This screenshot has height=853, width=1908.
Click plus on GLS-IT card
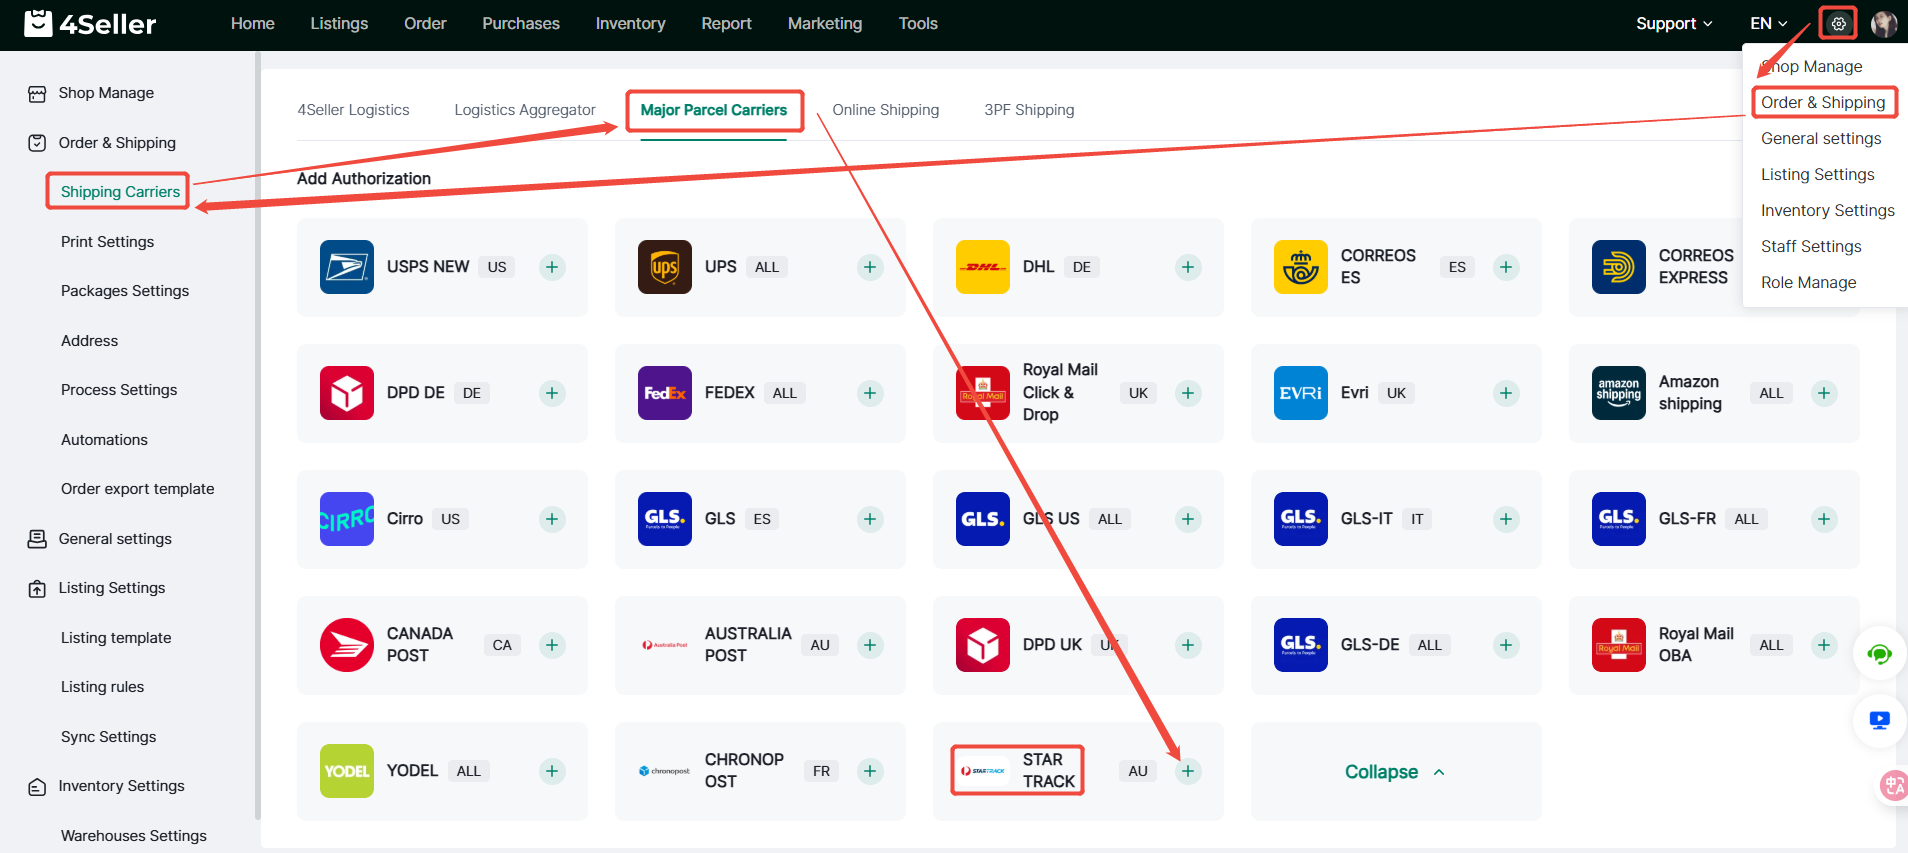click(x=1506, y=519)
